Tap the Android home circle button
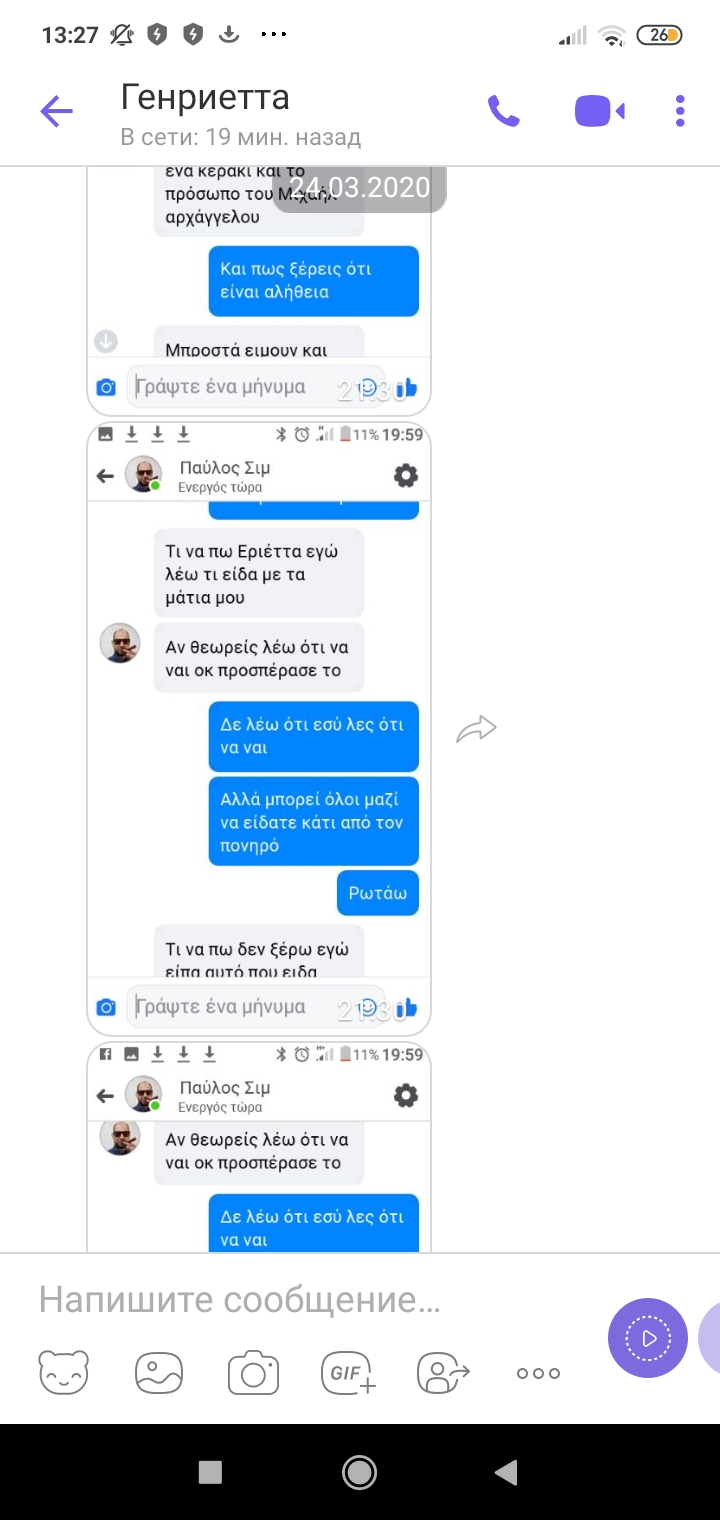The width and height of the screenshot is (720, 1520). (x=359, y=1471)
